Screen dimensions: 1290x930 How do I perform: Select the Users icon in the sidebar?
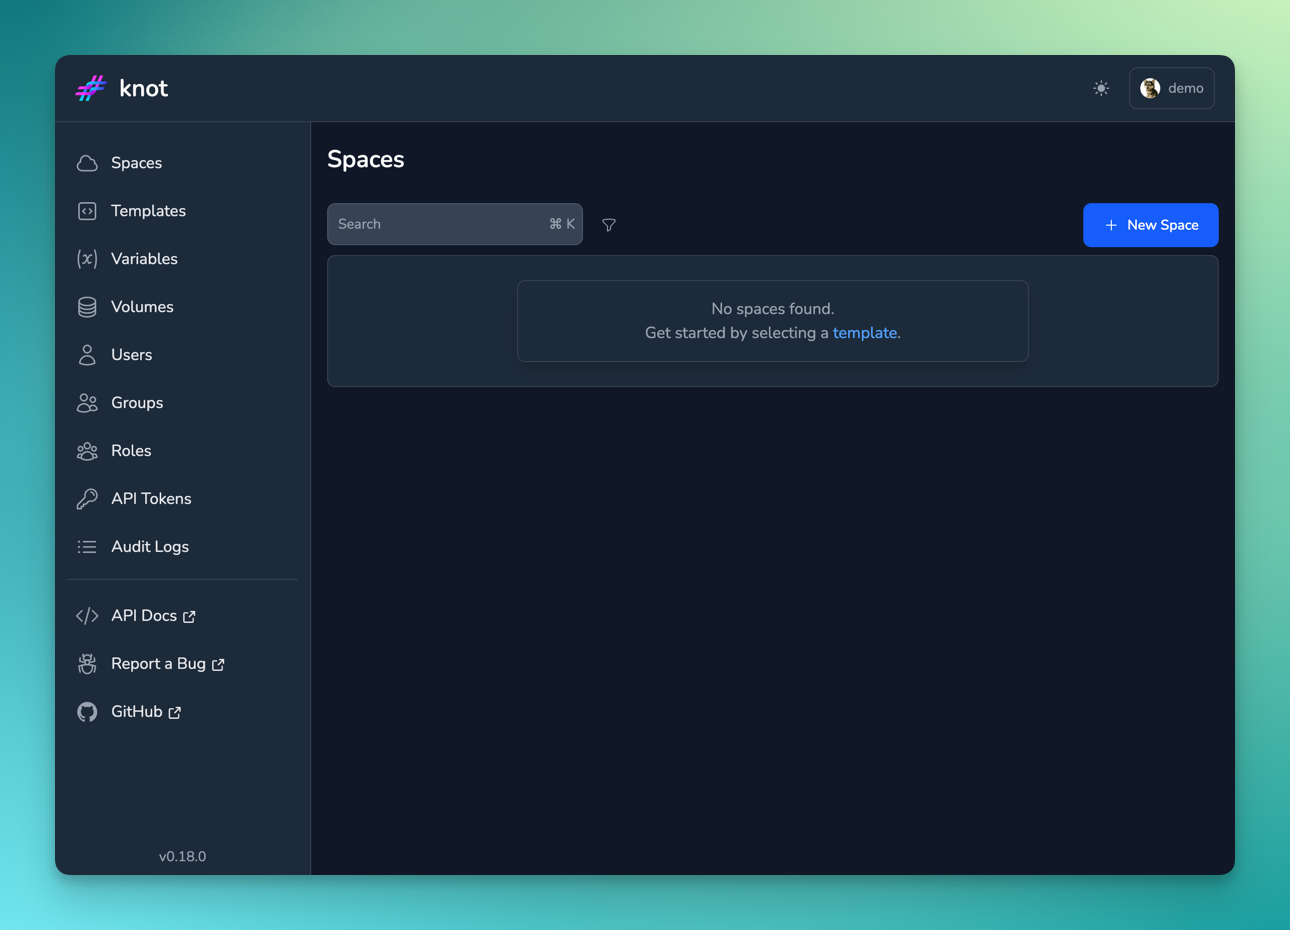88,354
